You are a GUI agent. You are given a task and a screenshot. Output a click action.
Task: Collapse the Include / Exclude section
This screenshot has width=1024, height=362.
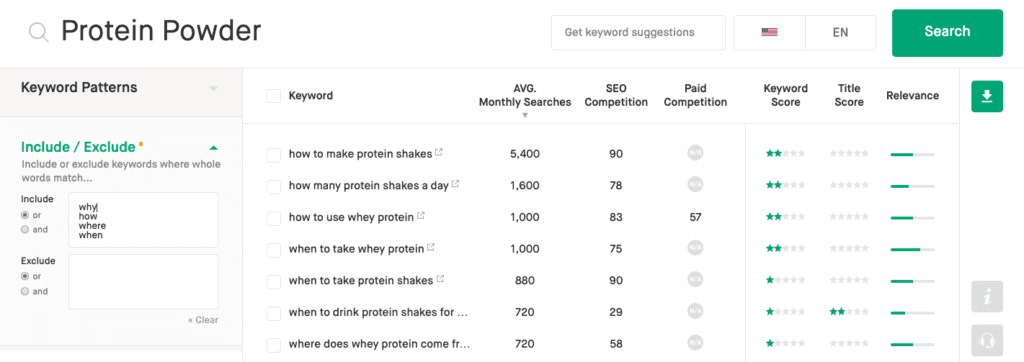point(213,148)
